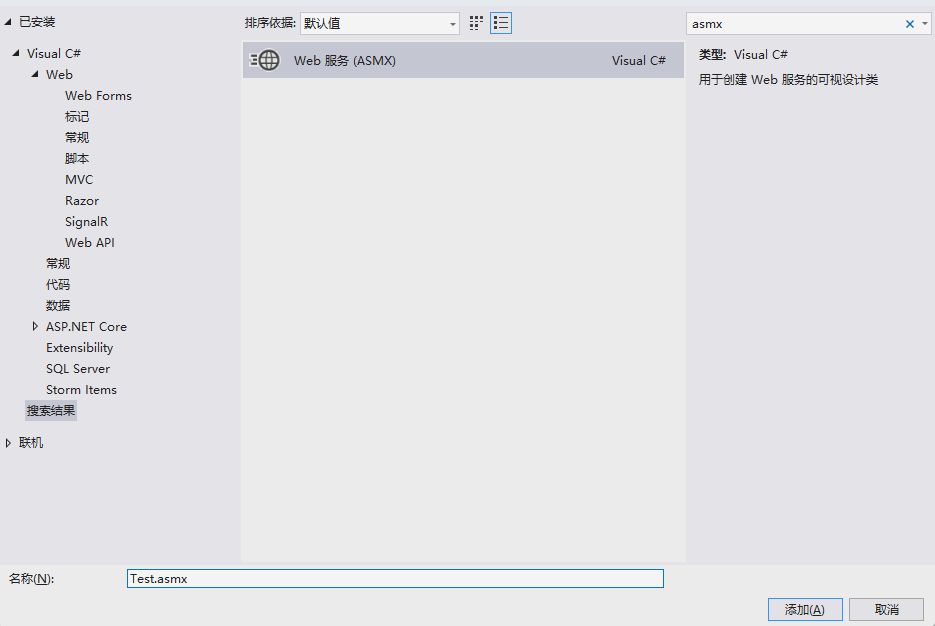Select the SQL Server category
The height and width of the screenshot is (626, 935).
(x=78, y=369)
